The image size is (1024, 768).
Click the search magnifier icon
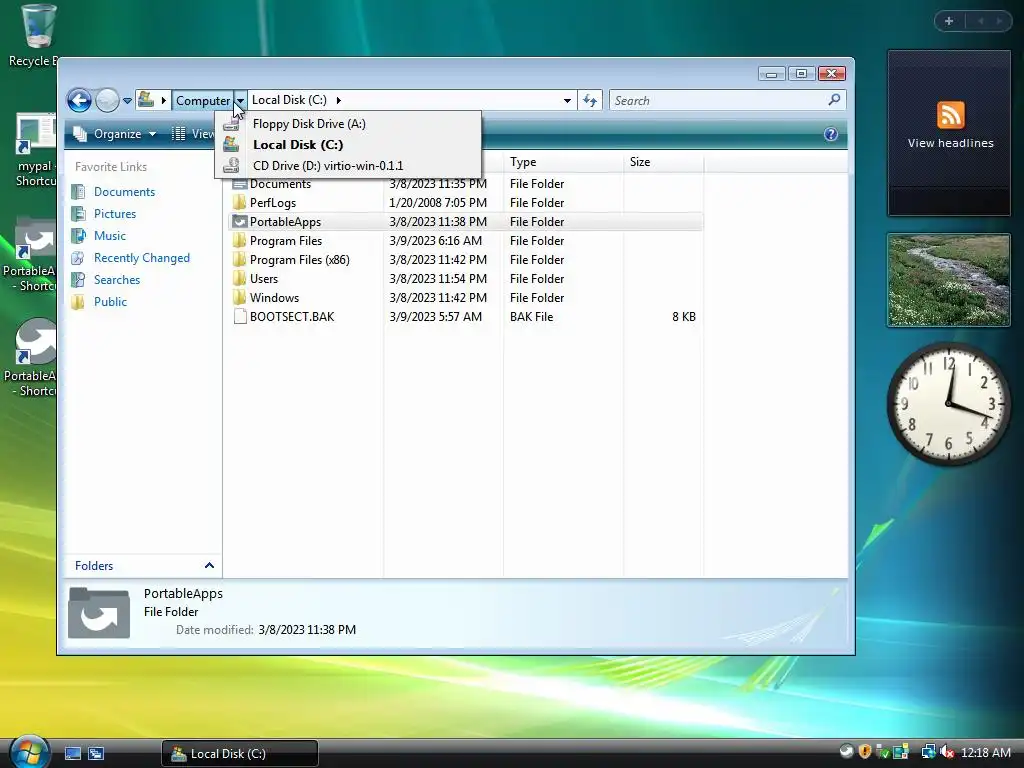click(834, 100)
